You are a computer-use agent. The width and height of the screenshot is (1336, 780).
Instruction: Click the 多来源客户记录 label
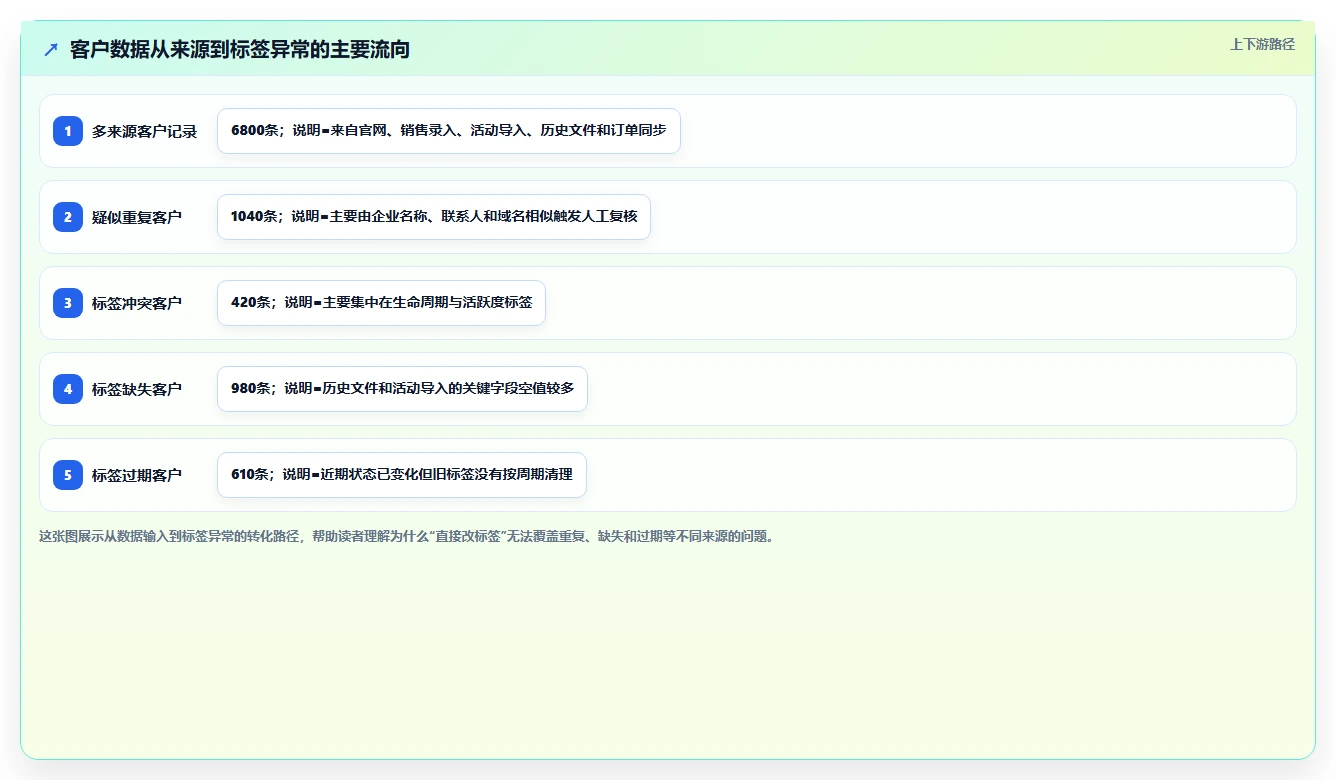(x=145, y=131)
